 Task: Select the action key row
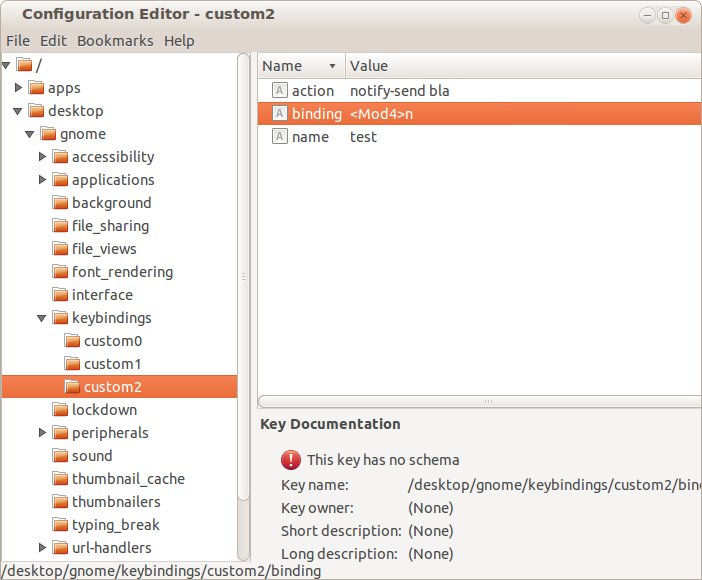[x=479, y=90]
